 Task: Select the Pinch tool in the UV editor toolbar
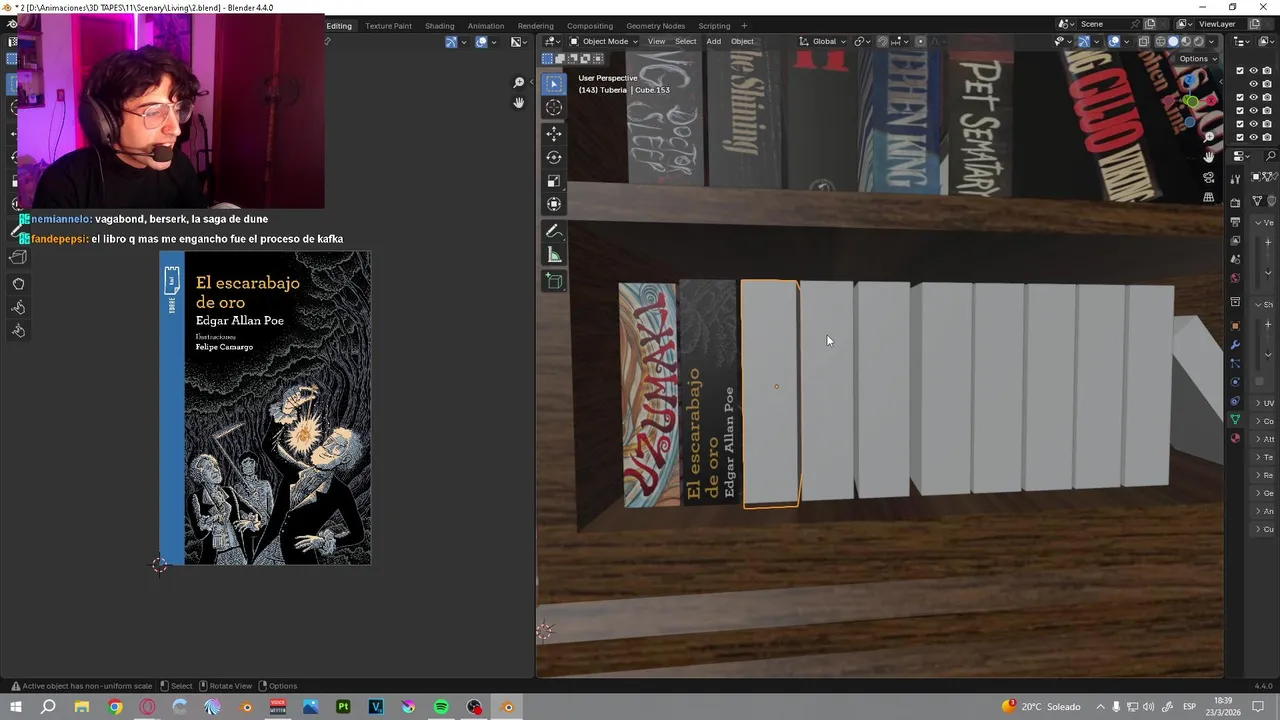point(18,331)
